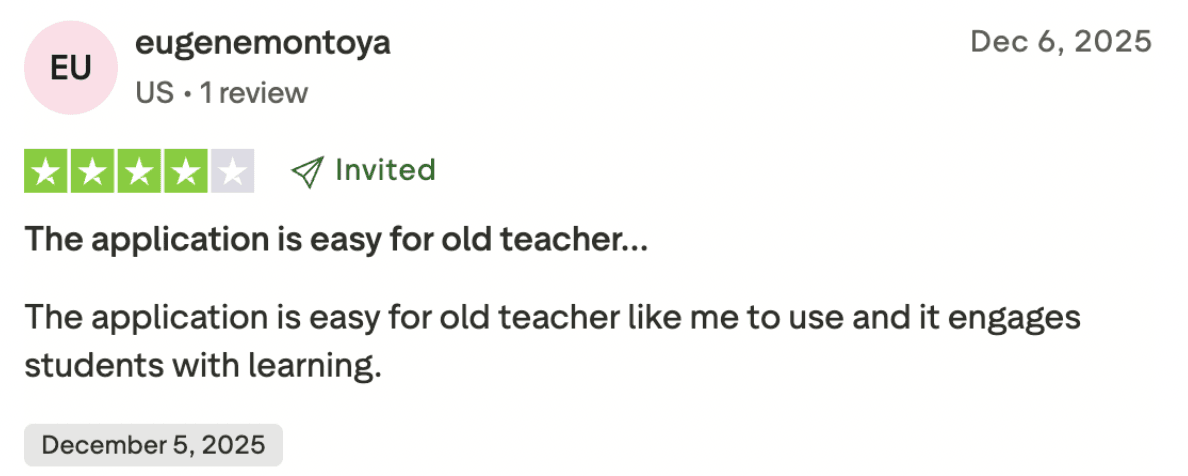Click the first green rating star

point(46,171)
